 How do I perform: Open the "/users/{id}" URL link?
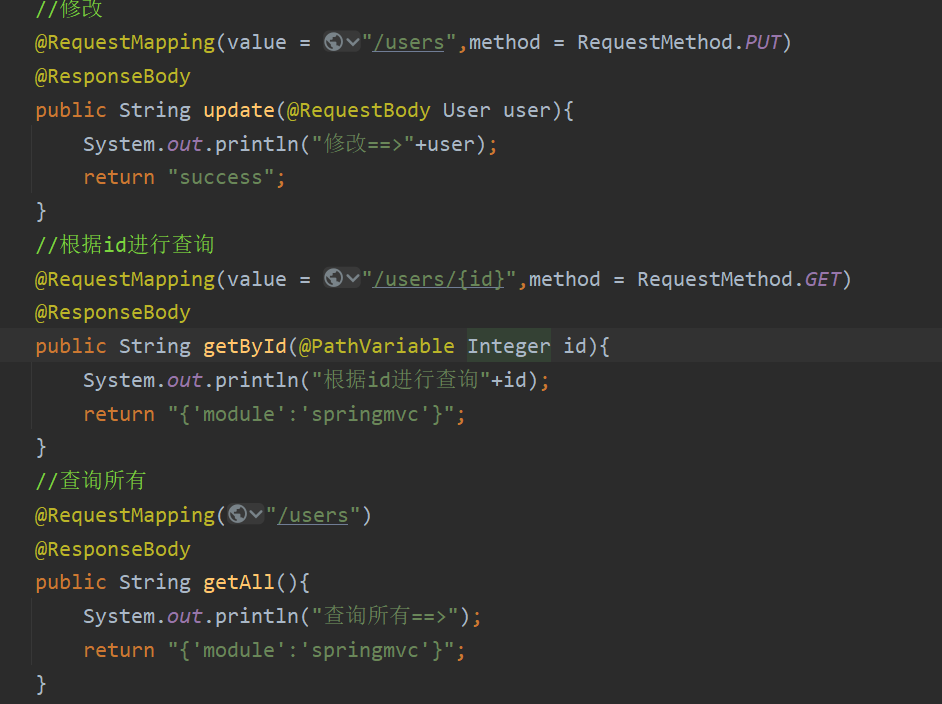[439, 279]
